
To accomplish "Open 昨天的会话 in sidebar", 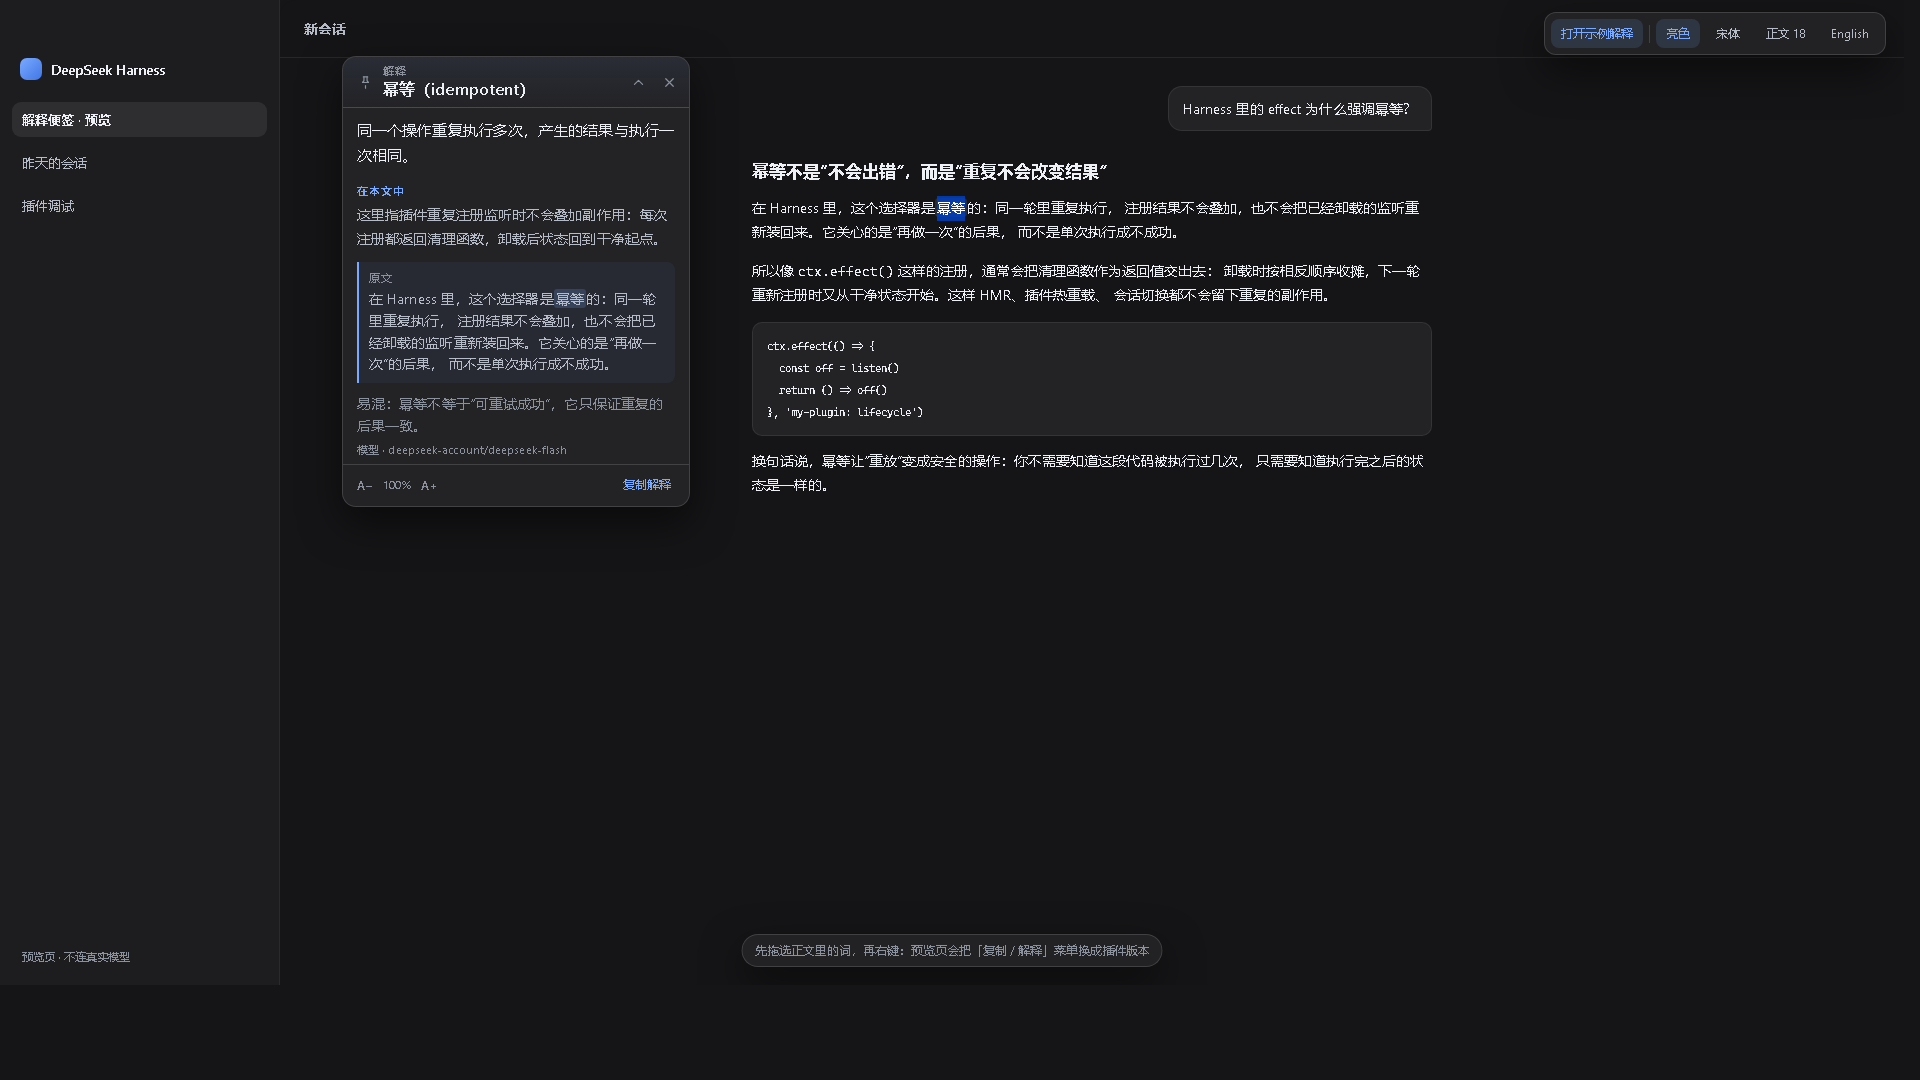I will [139, 163].
